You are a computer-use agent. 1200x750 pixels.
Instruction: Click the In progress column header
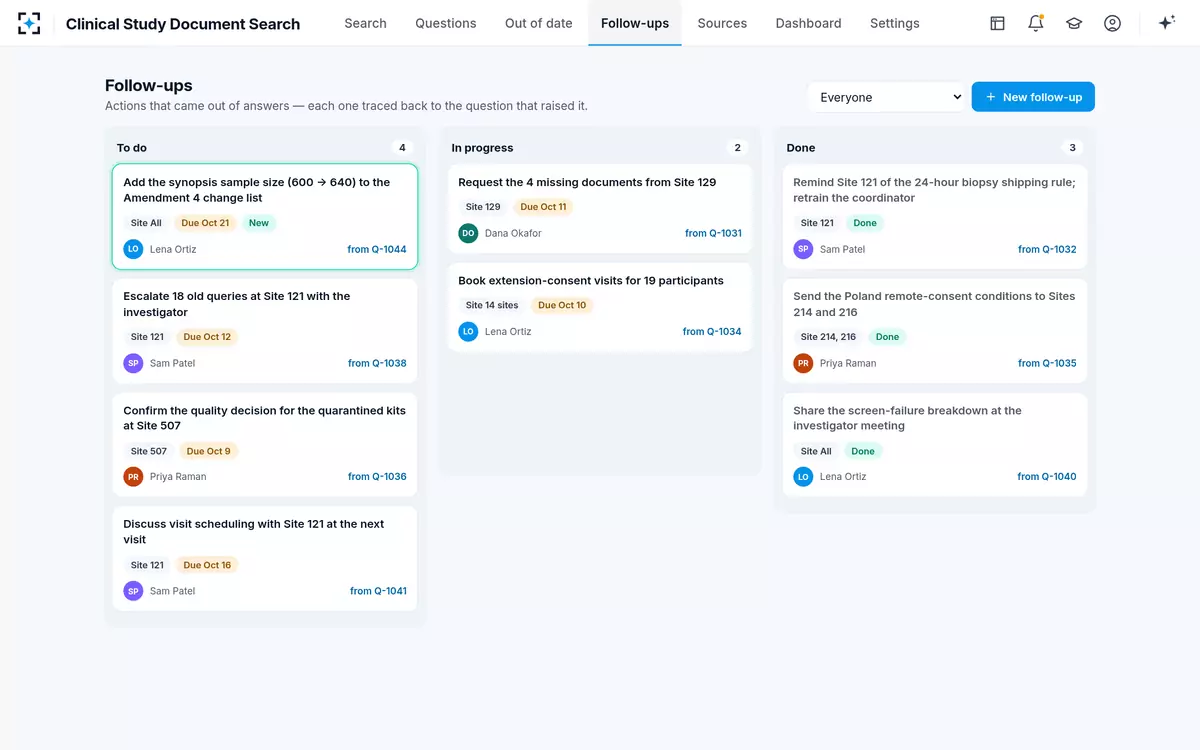click(482, 148)
